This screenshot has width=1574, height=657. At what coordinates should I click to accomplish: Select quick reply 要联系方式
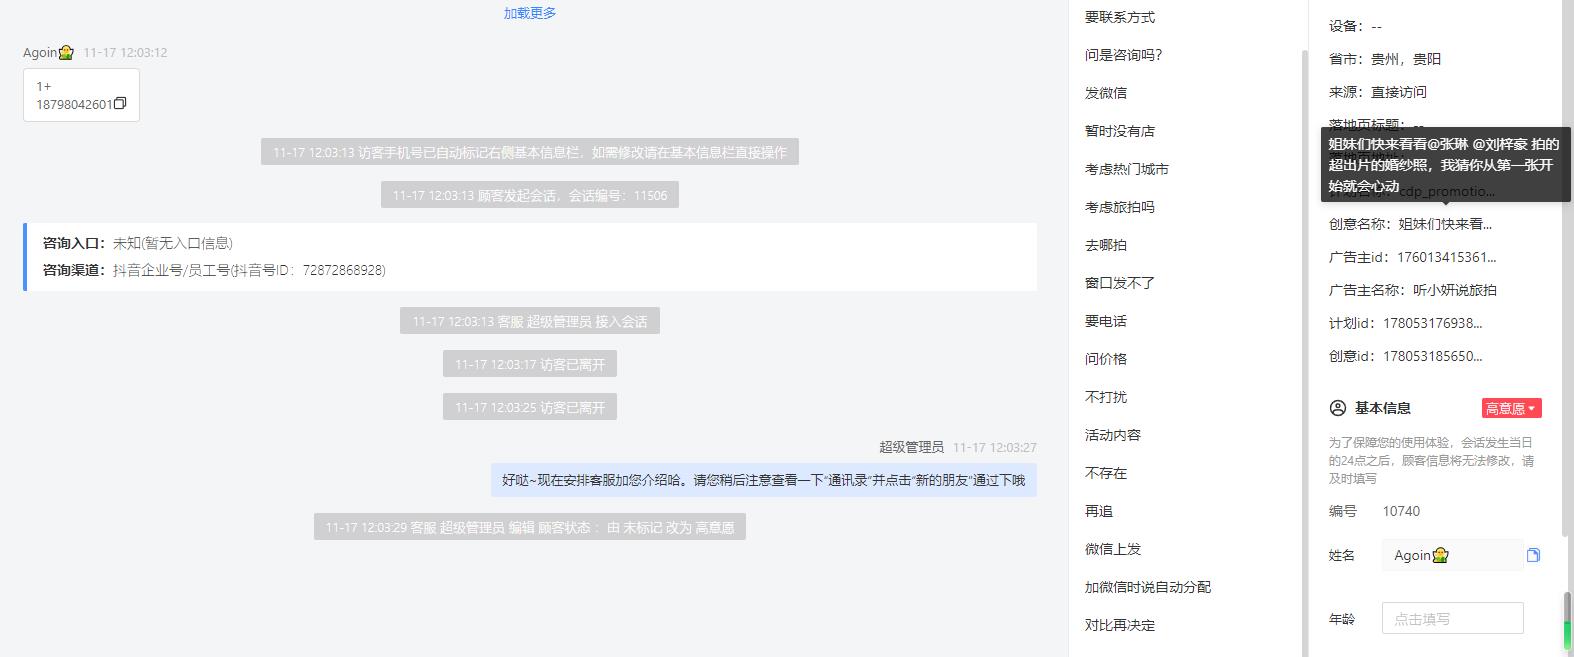coord(1120,17)
